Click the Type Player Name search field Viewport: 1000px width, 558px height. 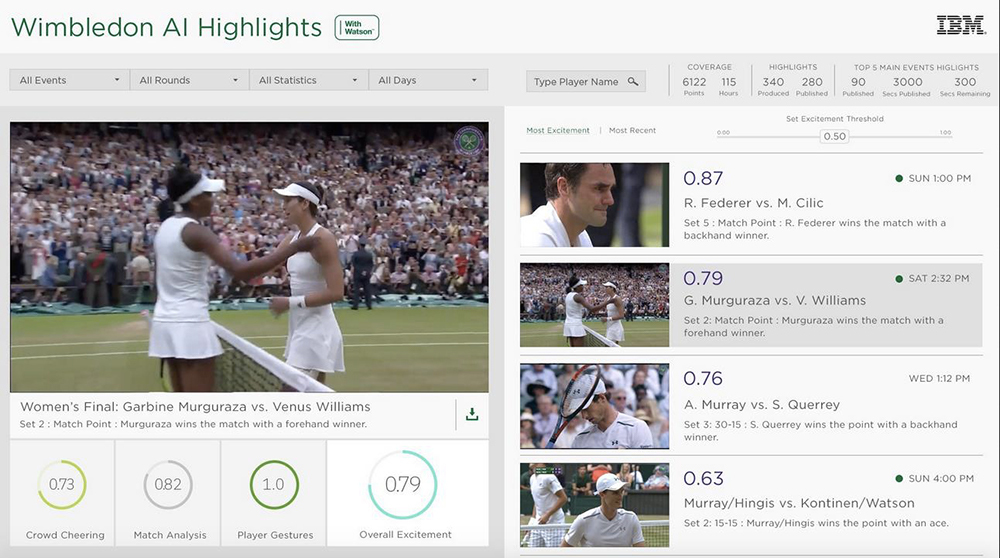[x=576, y=82]
